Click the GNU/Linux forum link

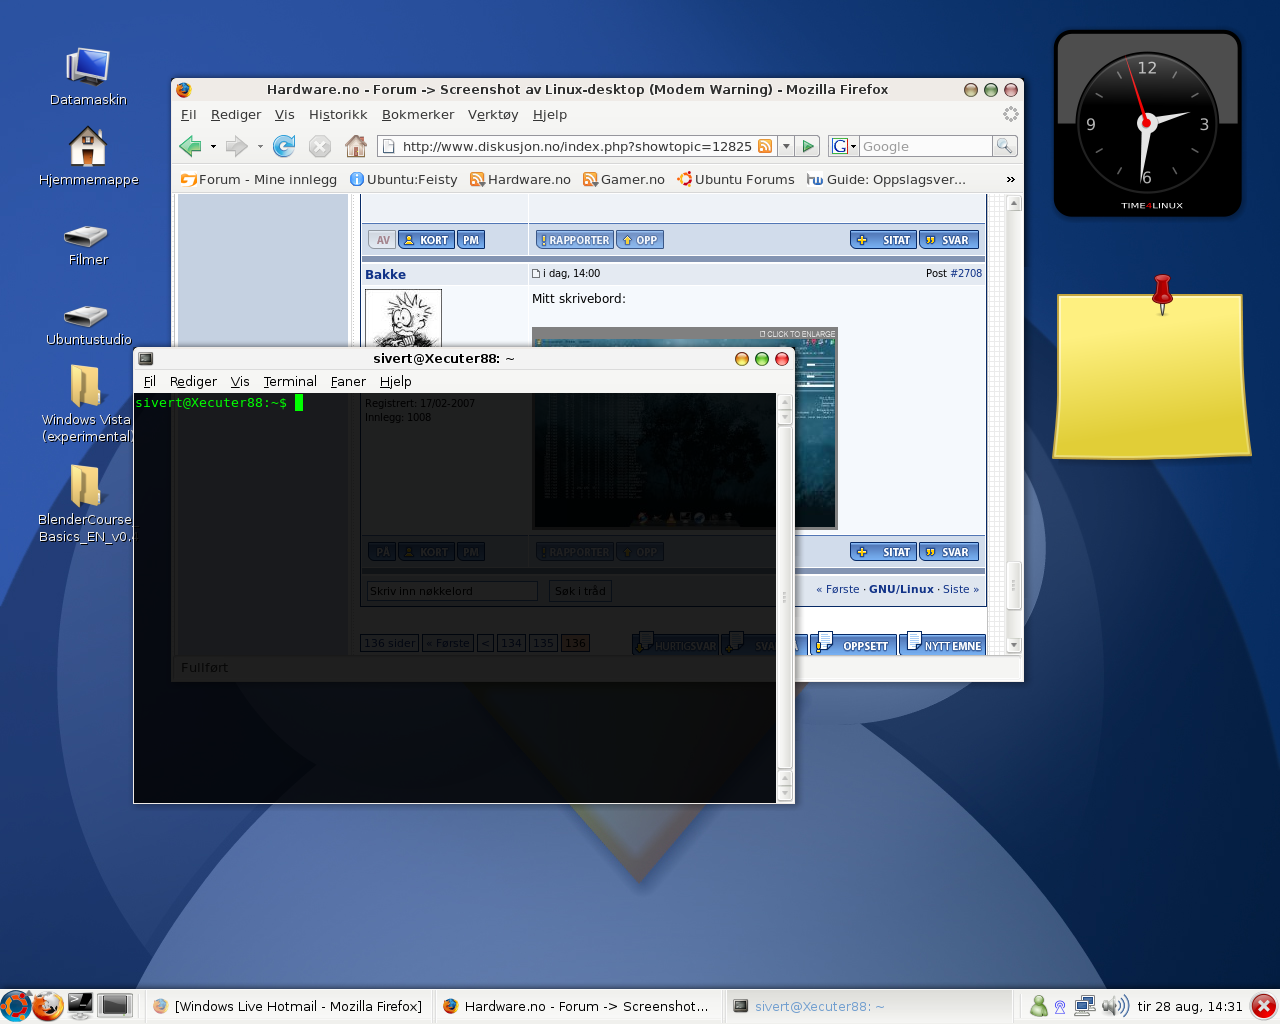901,589
